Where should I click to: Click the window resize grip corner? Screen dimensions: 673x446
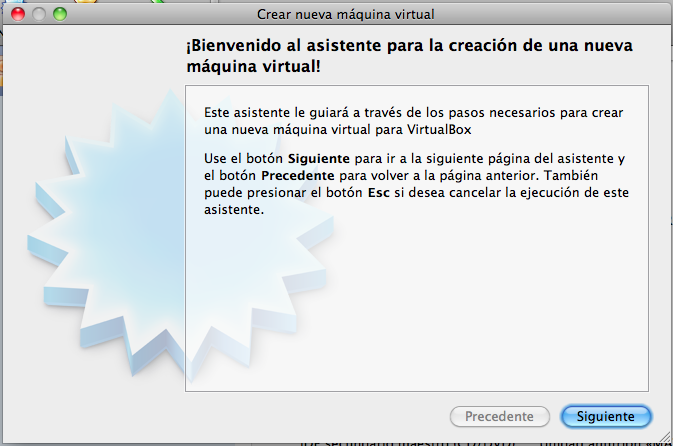(x=664, y=437)
